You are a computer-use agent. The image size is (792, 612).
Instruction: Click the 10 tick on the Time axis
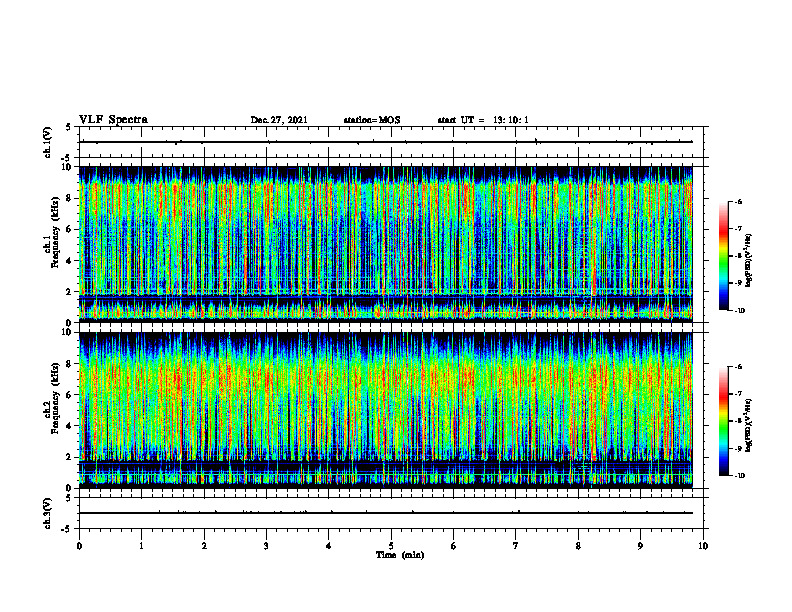[x=703, y=546]
